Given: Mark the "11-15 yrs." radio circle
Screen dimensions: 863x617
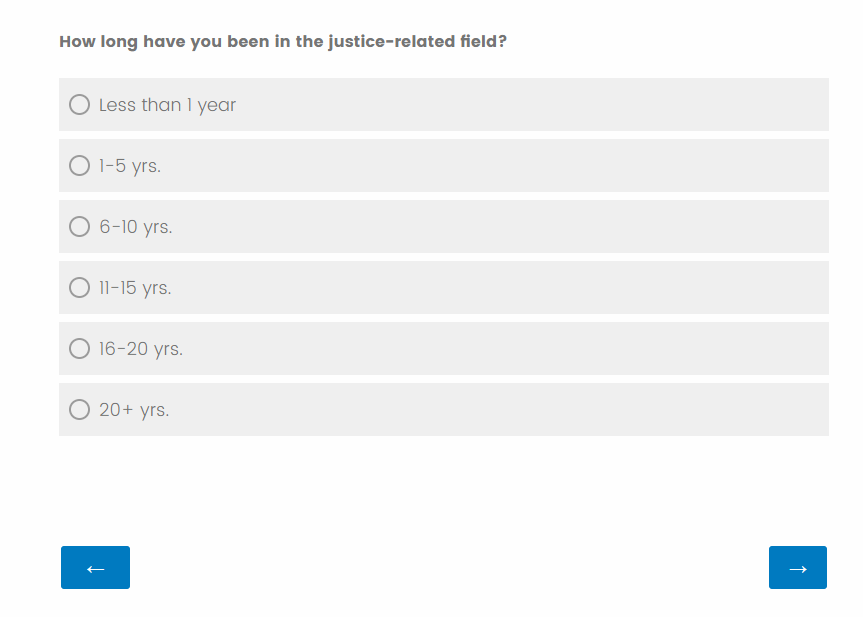Looking at the screenshot, I should [80, 288].
